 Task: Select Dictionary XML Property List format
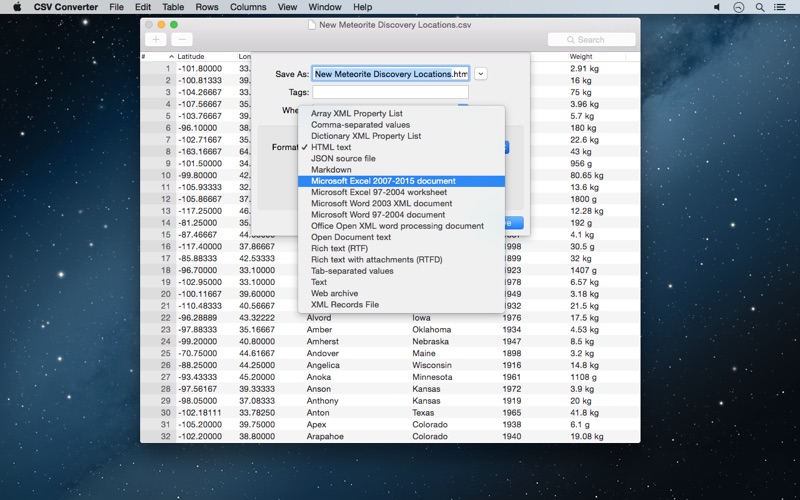click(x=402, y=136)
